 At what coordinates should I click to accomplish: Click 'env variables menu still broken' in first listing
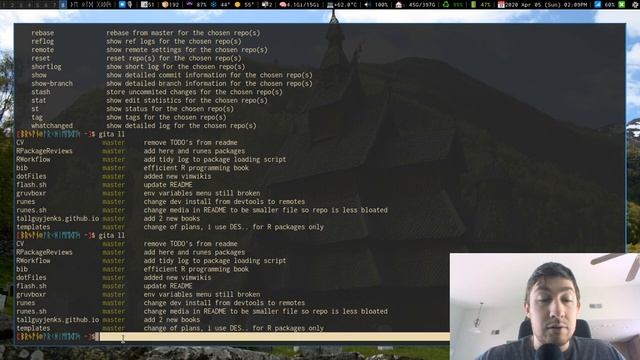point(202,193)
